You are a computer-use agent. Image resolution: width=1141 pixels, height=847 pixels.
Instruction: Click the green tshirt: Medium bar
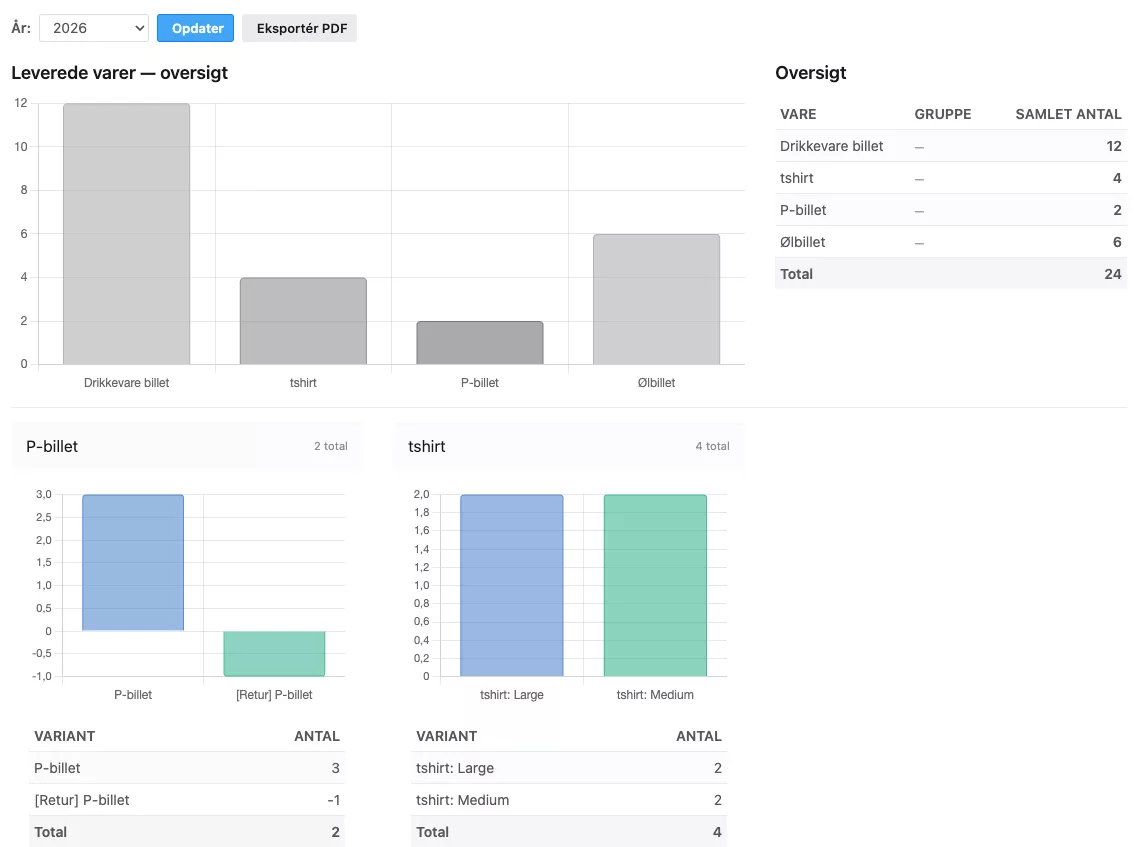click(655, 586)
